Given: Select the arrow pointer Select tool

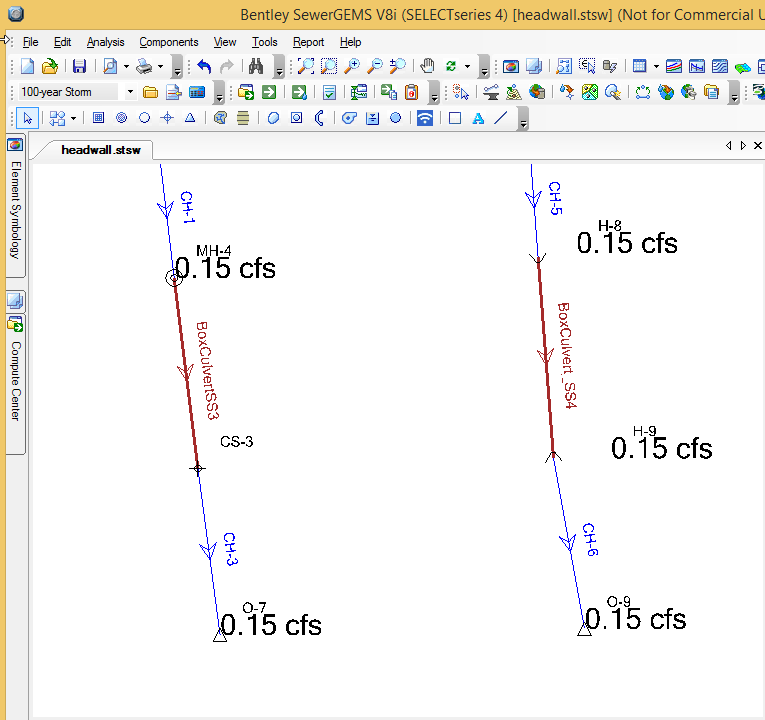Looking at the screenshot, I should 27,118.
